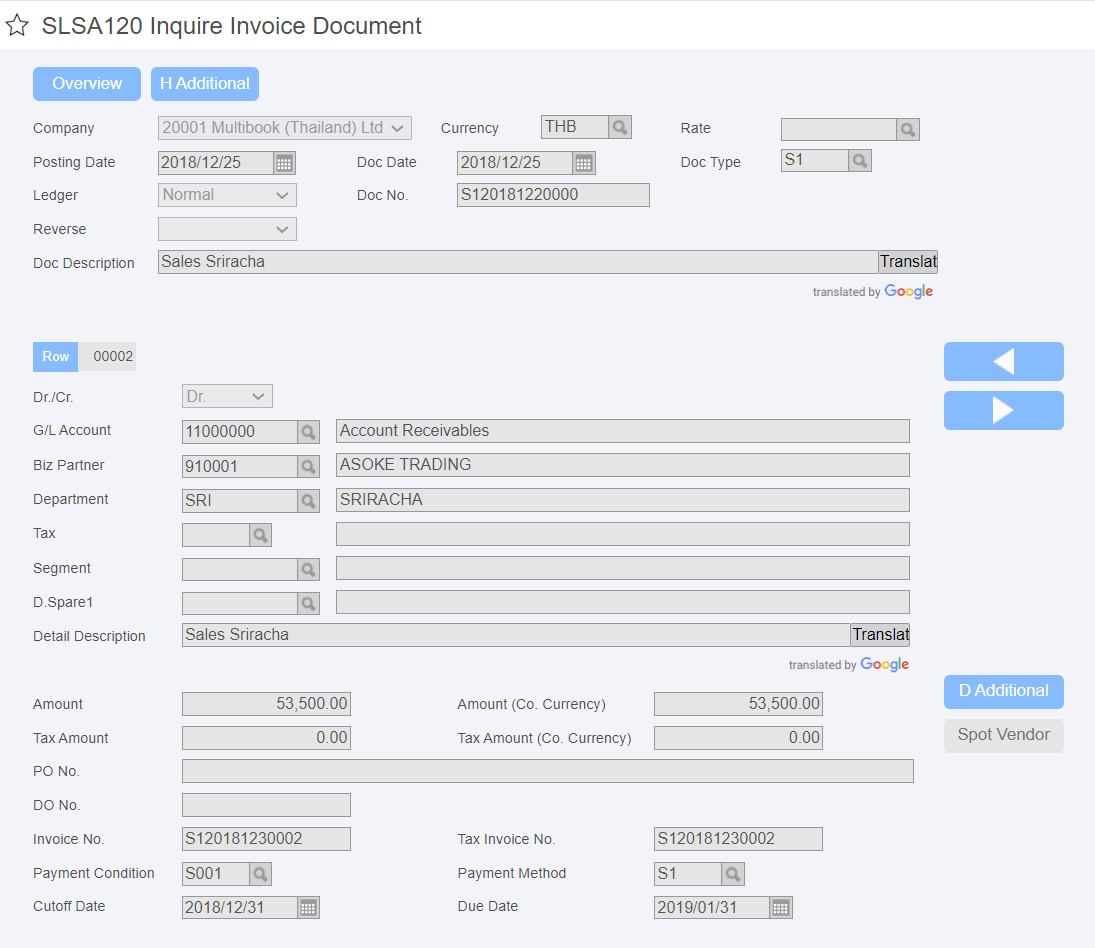Click the ASOKE TRADING name field
The width and height of the screenshot is (1095, 948).
(x=622, y=465)
